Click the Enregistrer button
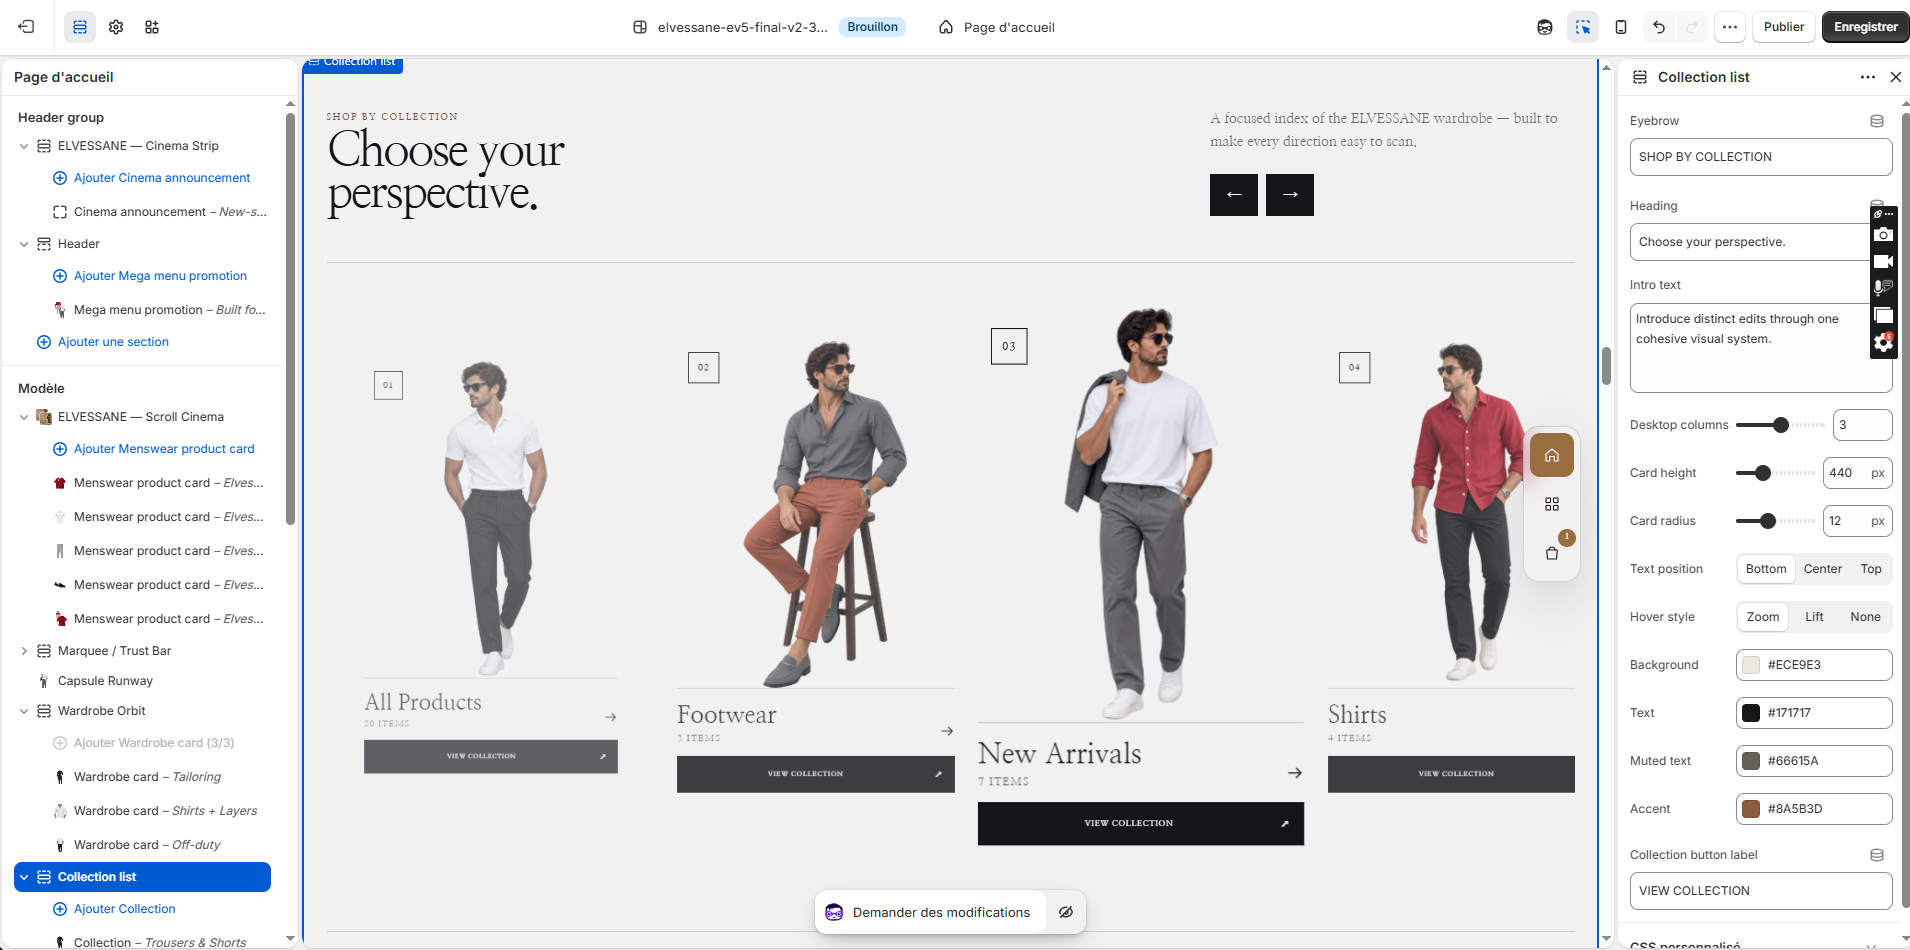 tap(1865, 27)
